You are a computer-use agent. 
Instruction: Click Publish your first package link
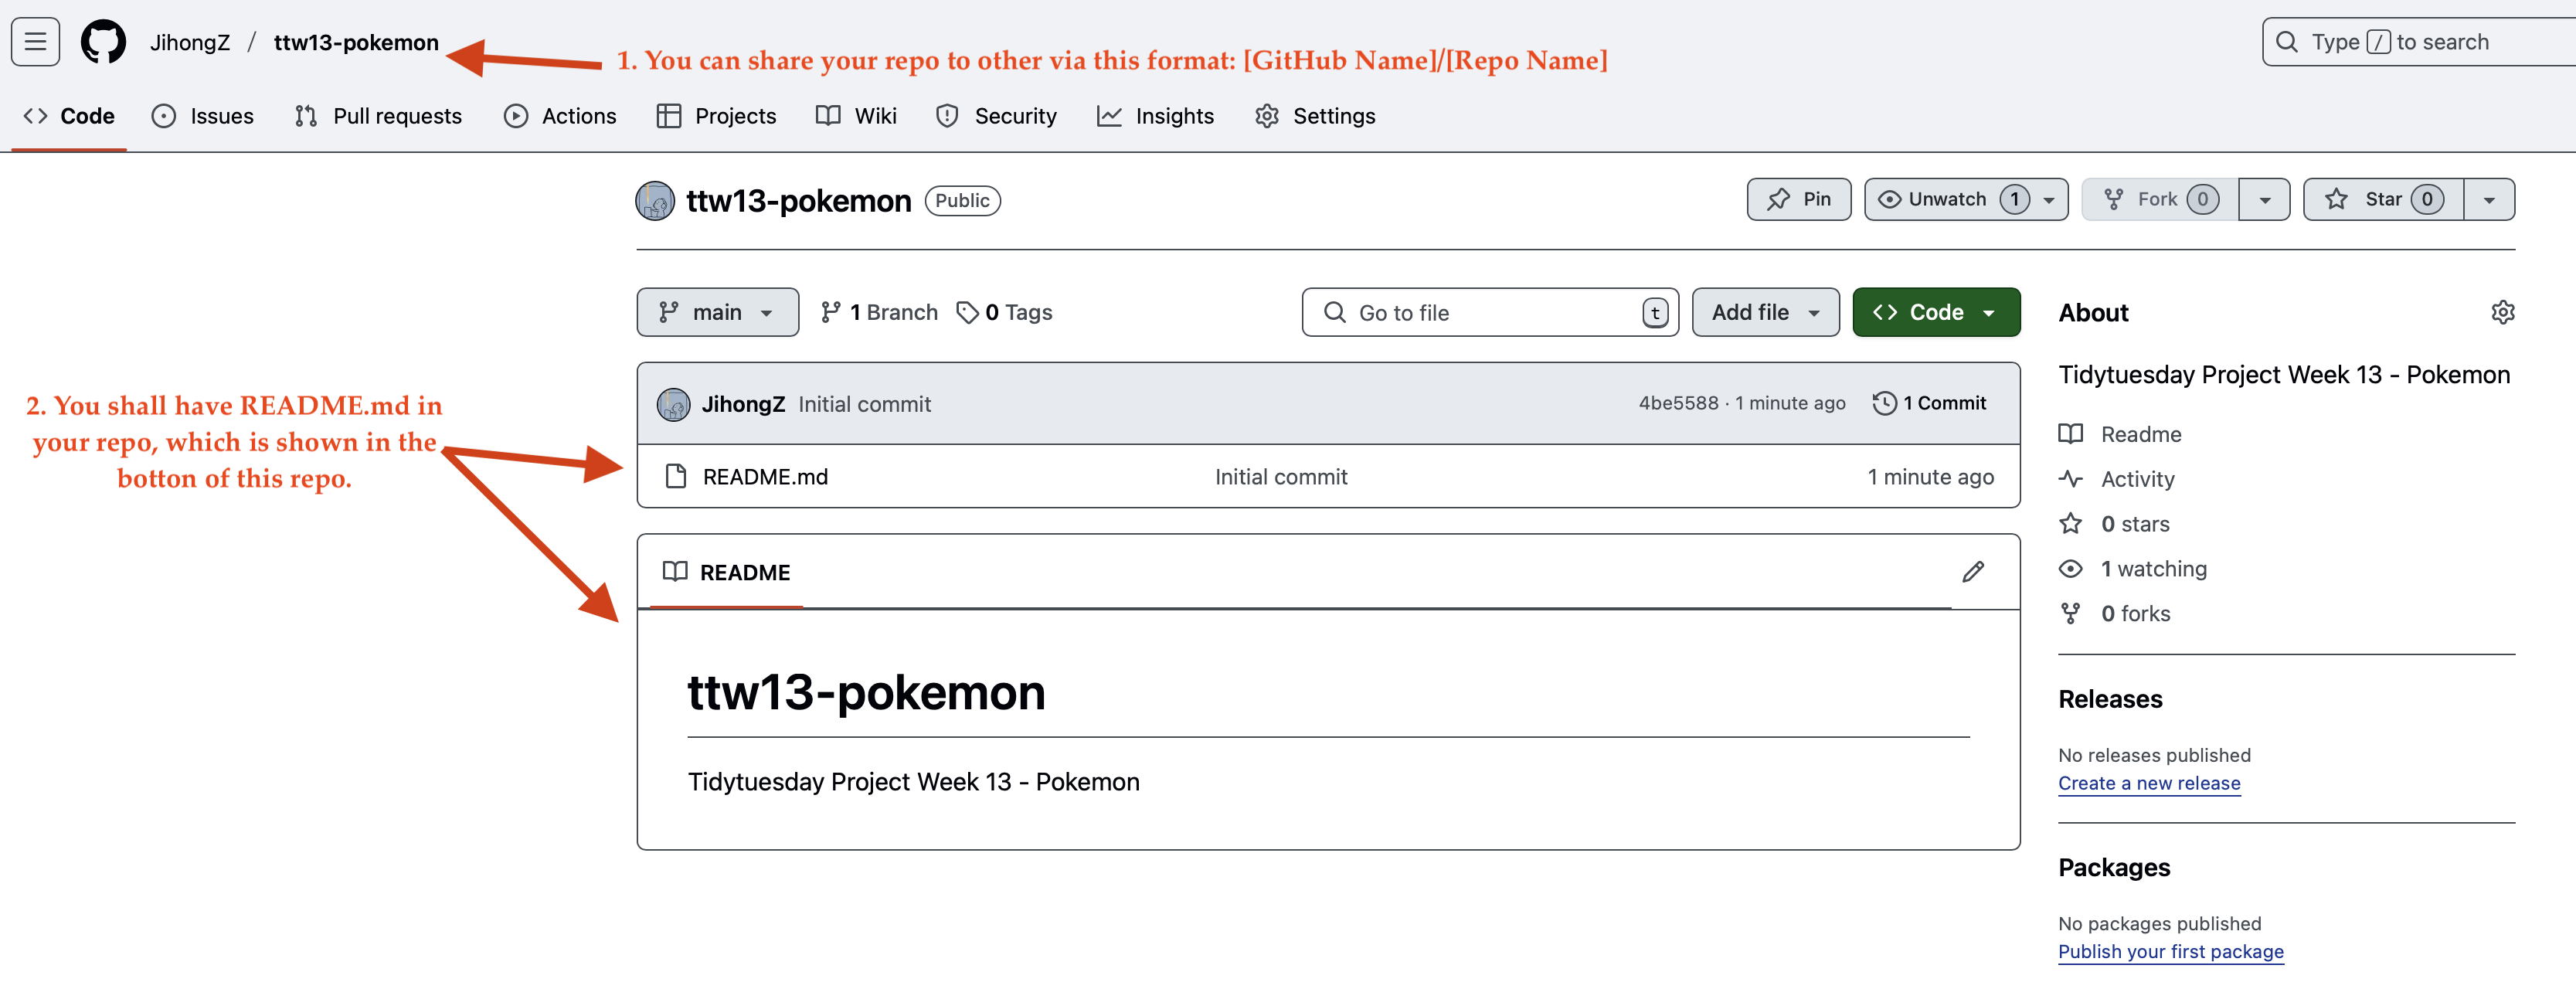coord(2170,951)
